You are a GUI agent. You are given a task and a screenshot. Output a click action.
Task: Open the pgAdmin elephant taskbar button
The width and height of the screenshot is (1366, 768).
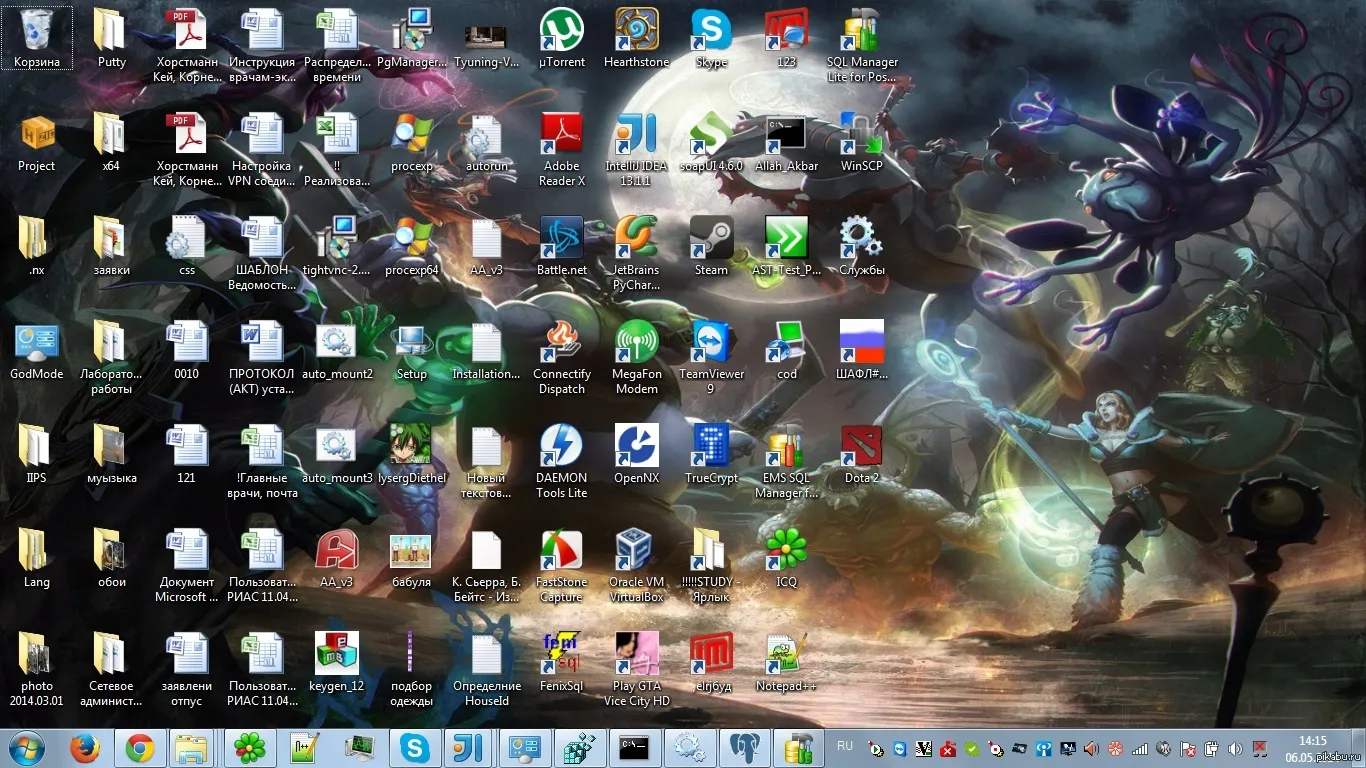pyautogui.click(x=745, y=748)
